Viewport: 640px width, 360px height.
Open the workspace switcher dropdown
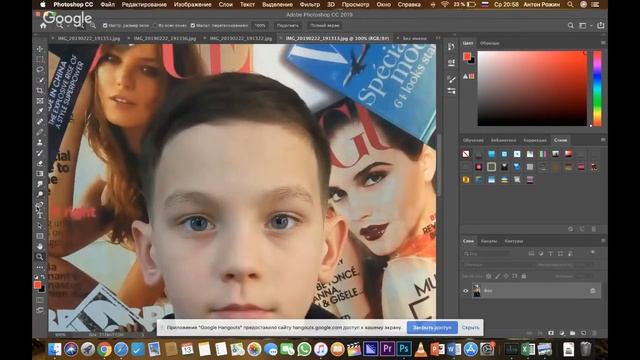click(x=584, y=25)
